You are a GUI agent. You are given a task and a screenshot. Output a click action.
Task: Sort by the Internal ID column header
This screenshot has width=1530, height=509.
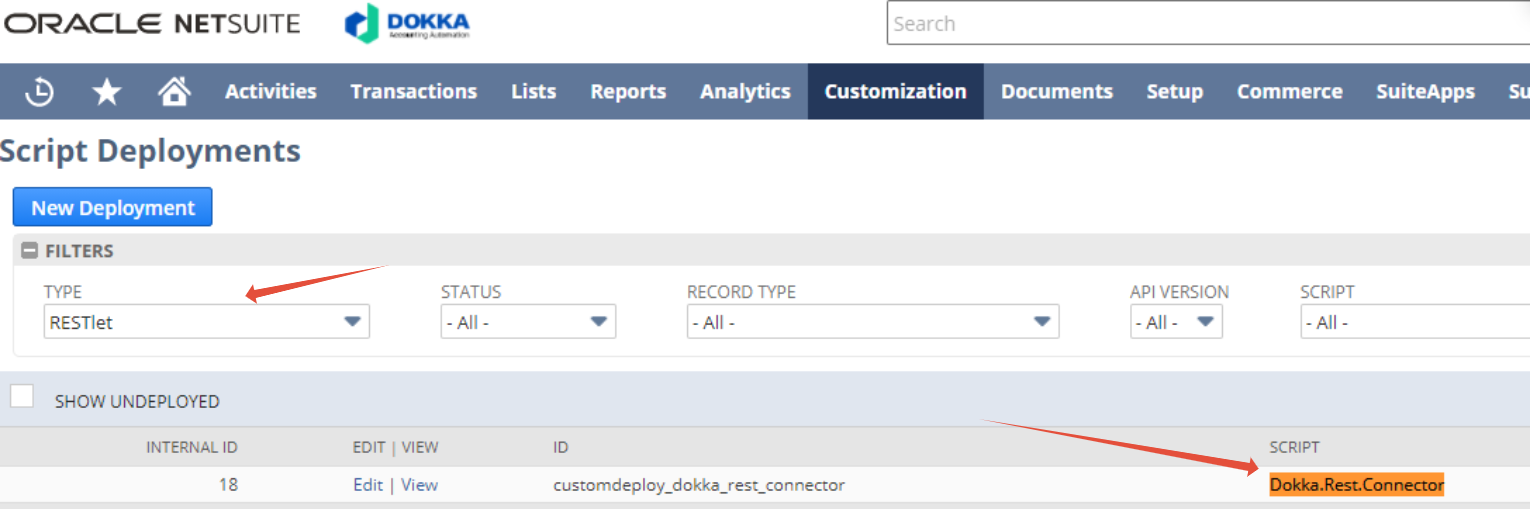192,447
